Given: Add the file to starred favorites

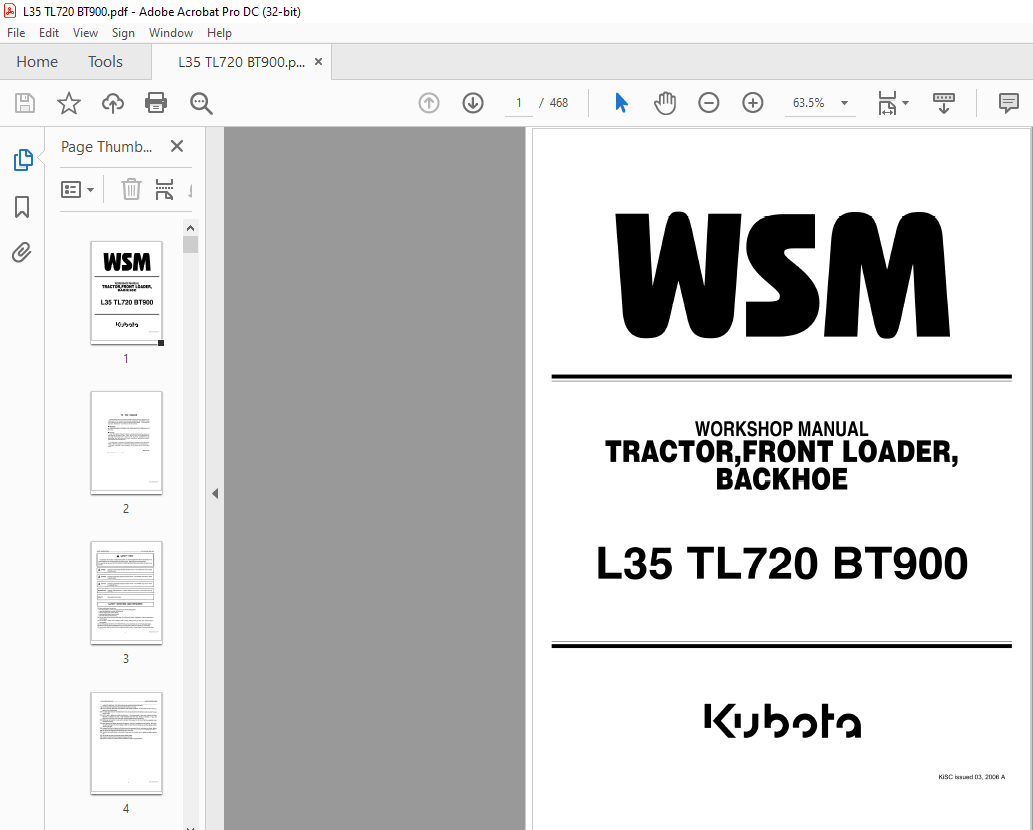Looking at the screenshot, I should click(69, 103).
